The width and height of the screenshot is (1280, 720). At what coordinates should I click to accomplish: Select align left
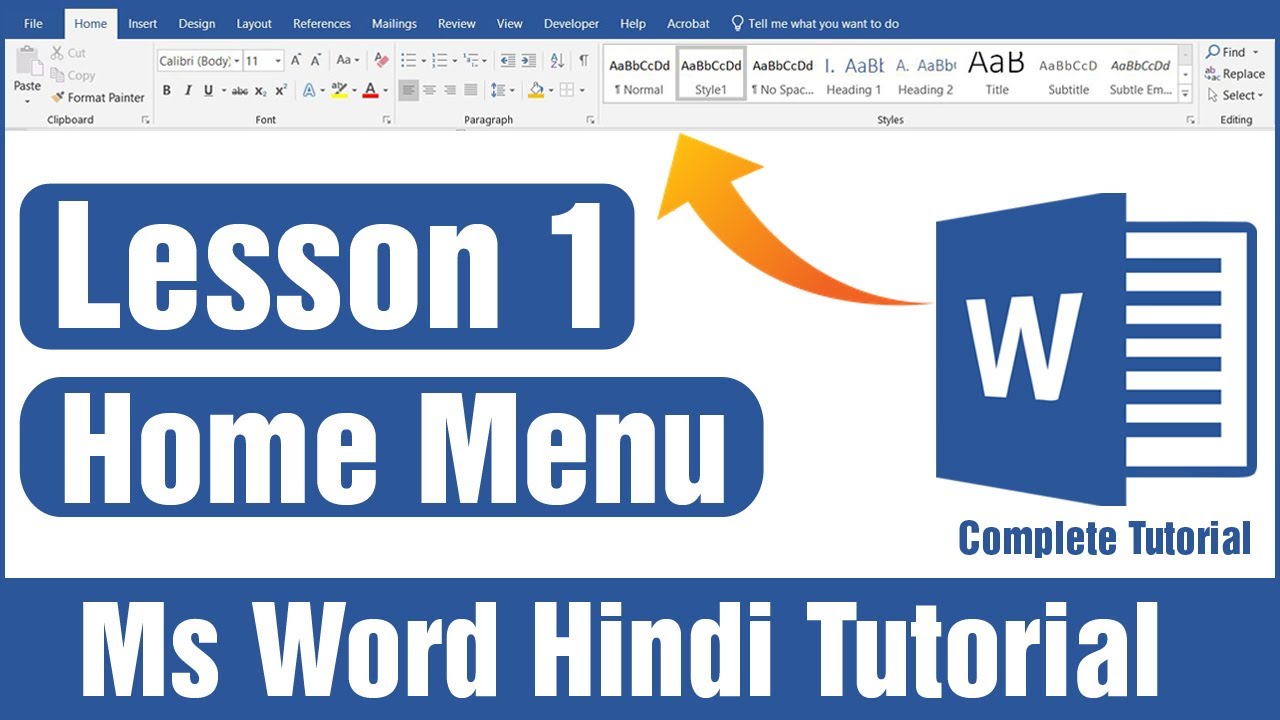click(408, 91)
